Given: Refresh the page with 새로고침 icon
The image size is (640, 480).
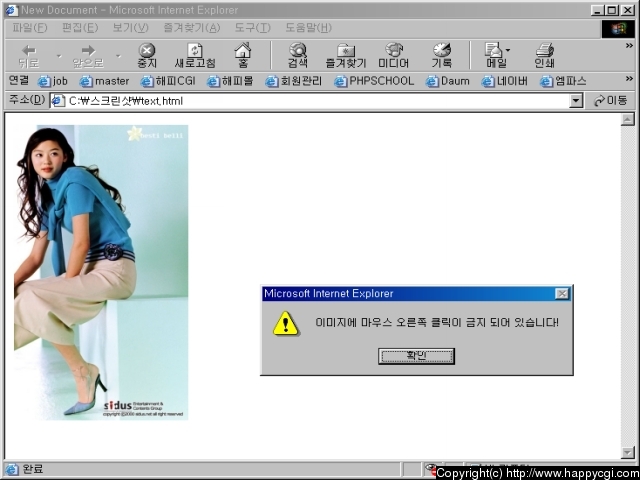Looking at the screenshot, I should click(195, 56).
